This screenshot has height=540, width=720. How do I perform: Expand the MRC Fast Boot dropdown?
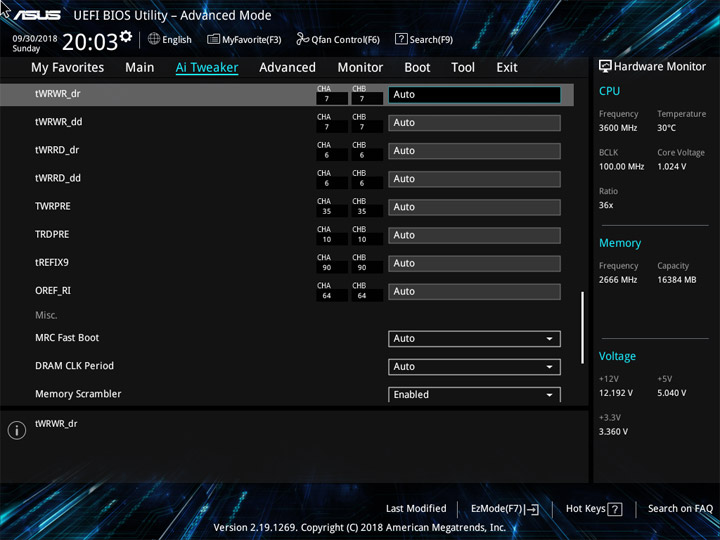(474, 339)
